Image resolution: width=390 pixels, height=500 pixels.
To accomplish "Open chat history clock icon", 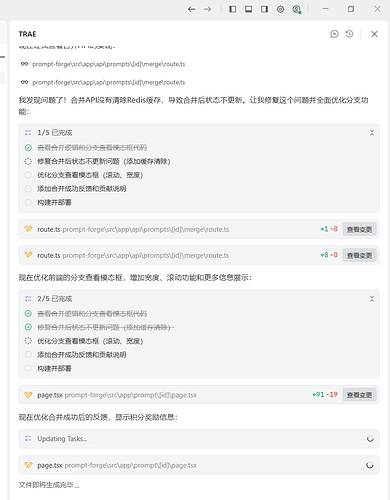I will pyautogui.click(x=349, y=34).
